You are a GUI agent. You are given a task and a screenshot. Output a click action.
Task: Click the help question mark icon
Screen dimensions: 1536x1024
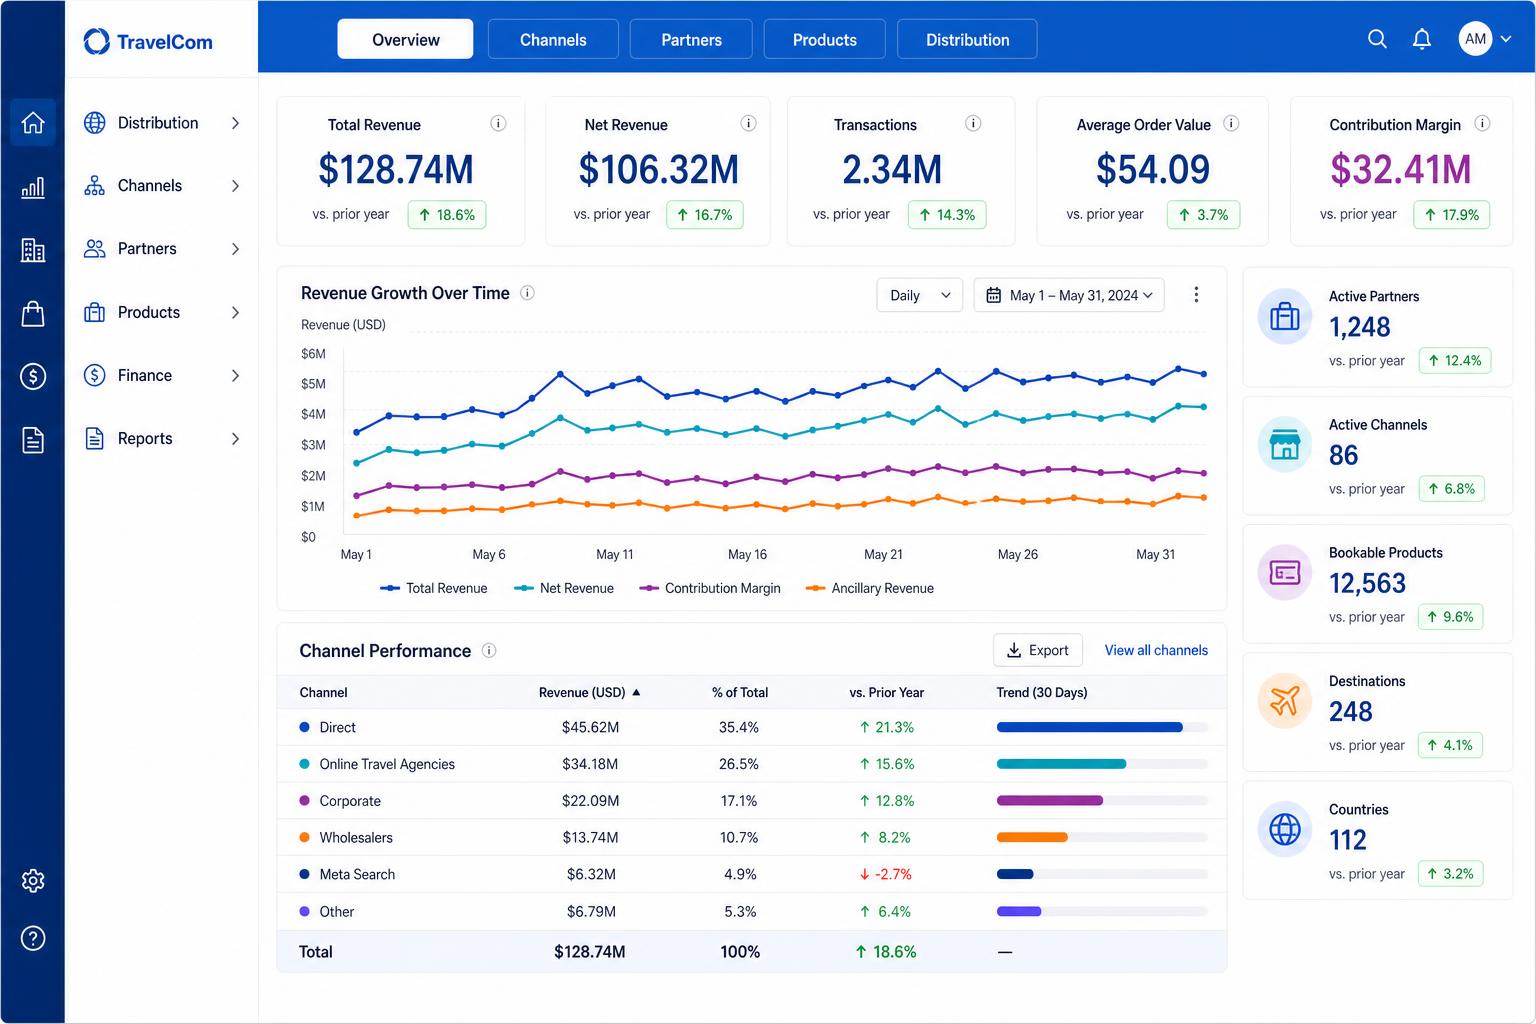33,939
